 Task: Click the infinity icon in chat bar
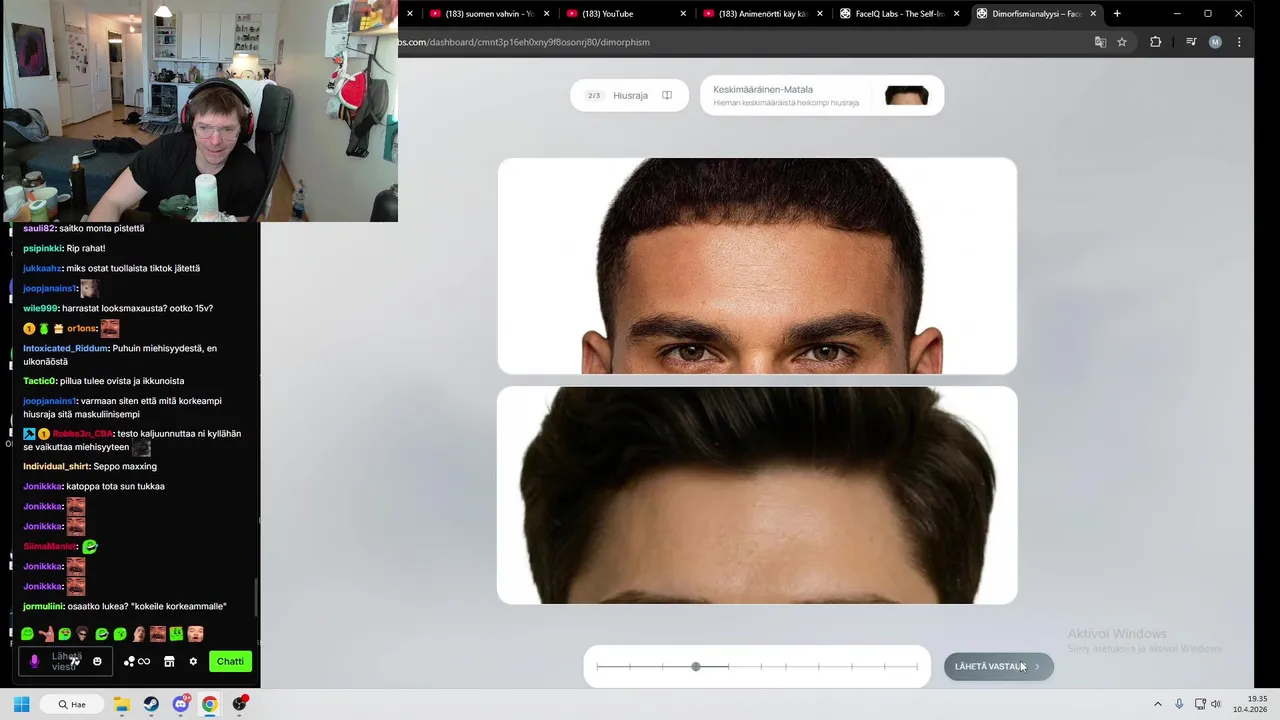point(144,661)
